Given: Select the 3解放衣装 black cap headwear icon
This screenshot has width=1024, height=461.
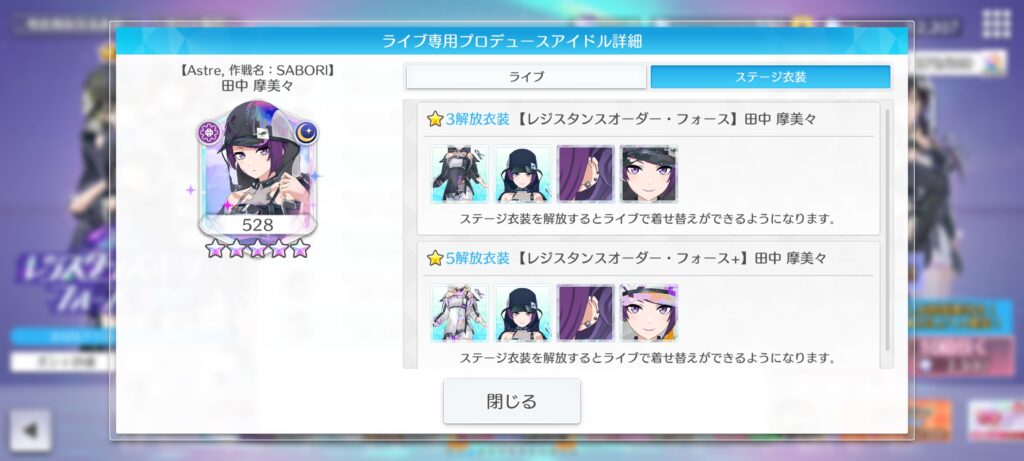Looking at the screenshot, I should [x=522, y=174].
